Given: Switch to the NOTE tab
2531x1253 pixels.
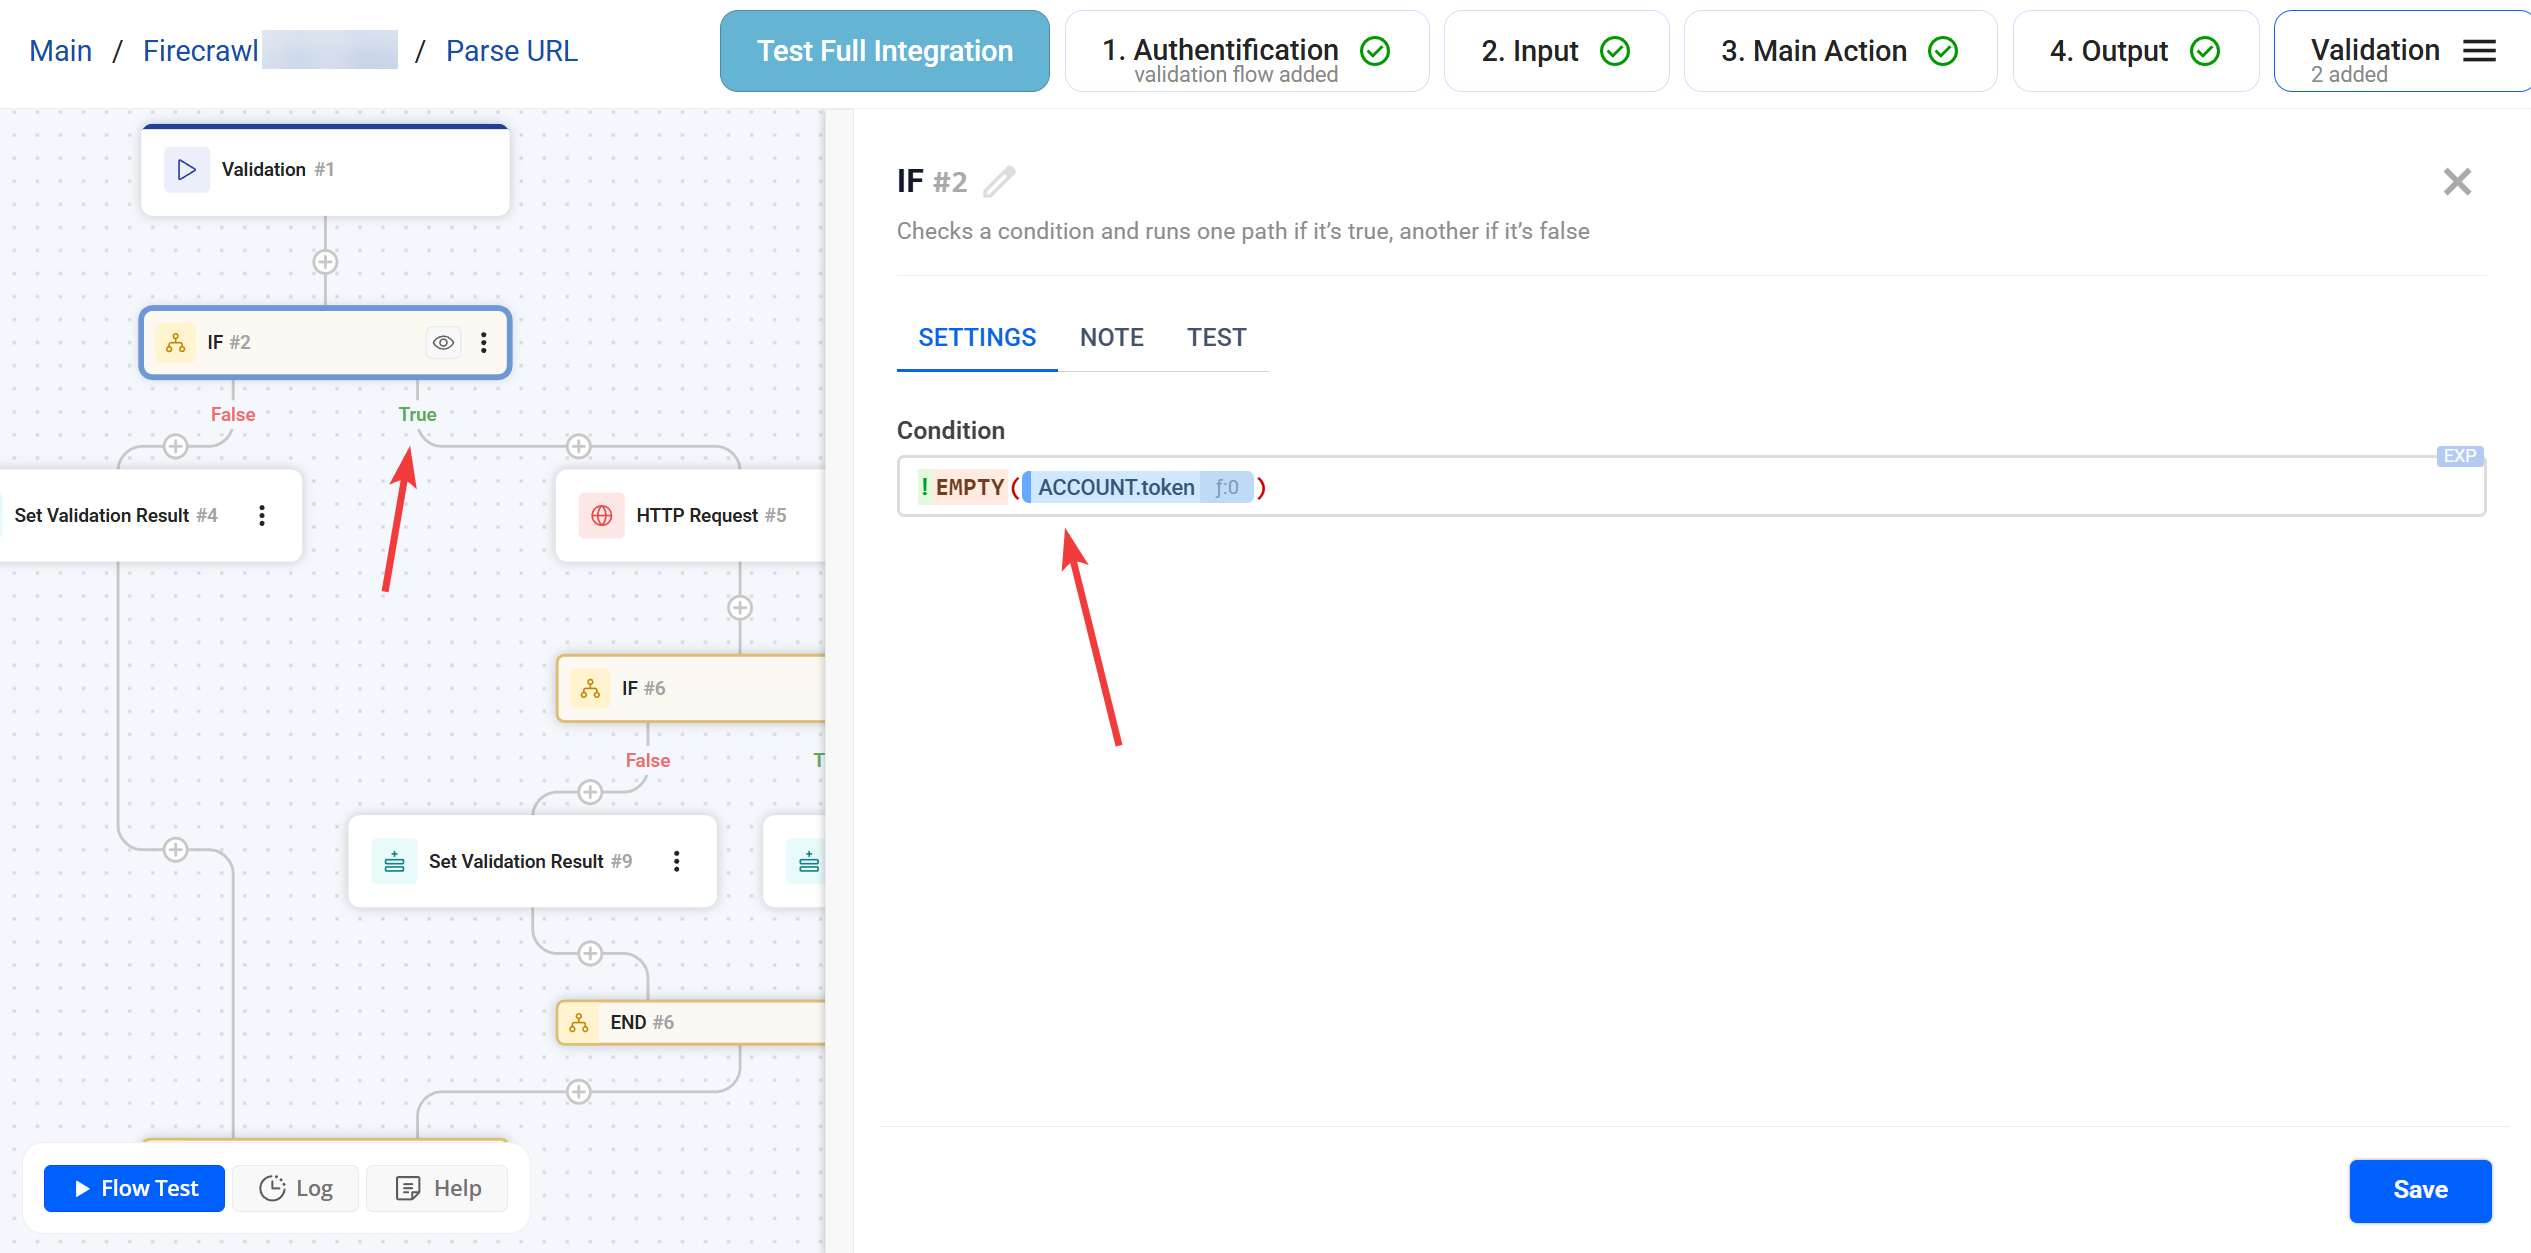Looking at the screenshot, I should [x=1111, y=337].
